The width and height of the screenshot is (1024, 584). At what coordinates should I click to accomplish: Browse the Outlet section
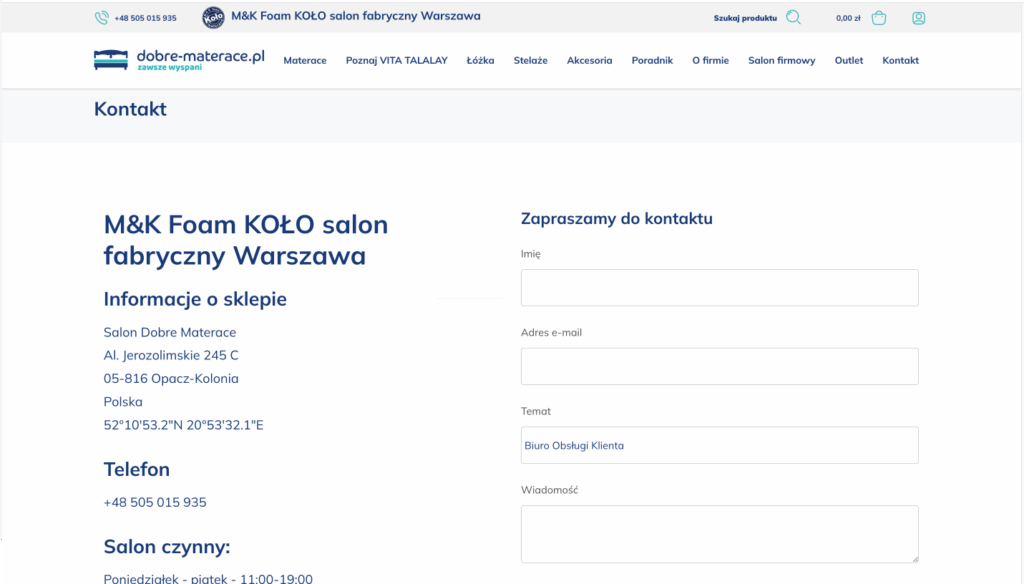pos(849,60)
